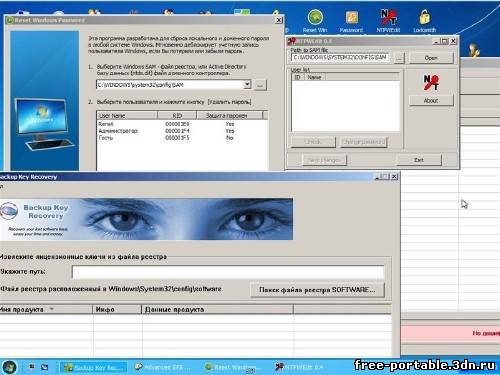Click the first quick launch icon on taskbar
The image size is (500, 375).
click(32, 367)
